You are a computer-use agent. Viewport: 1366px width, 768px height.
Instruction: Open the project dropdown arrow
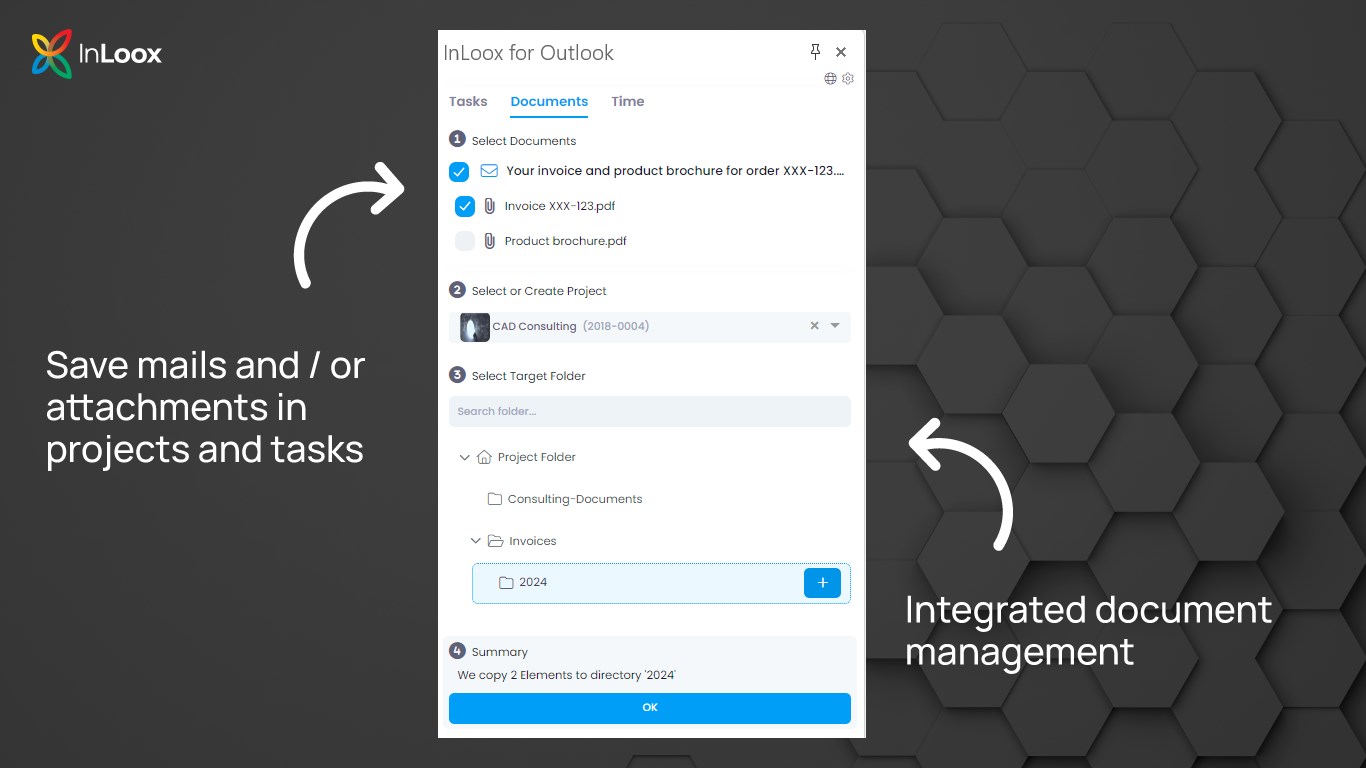[x=835, y=326]
